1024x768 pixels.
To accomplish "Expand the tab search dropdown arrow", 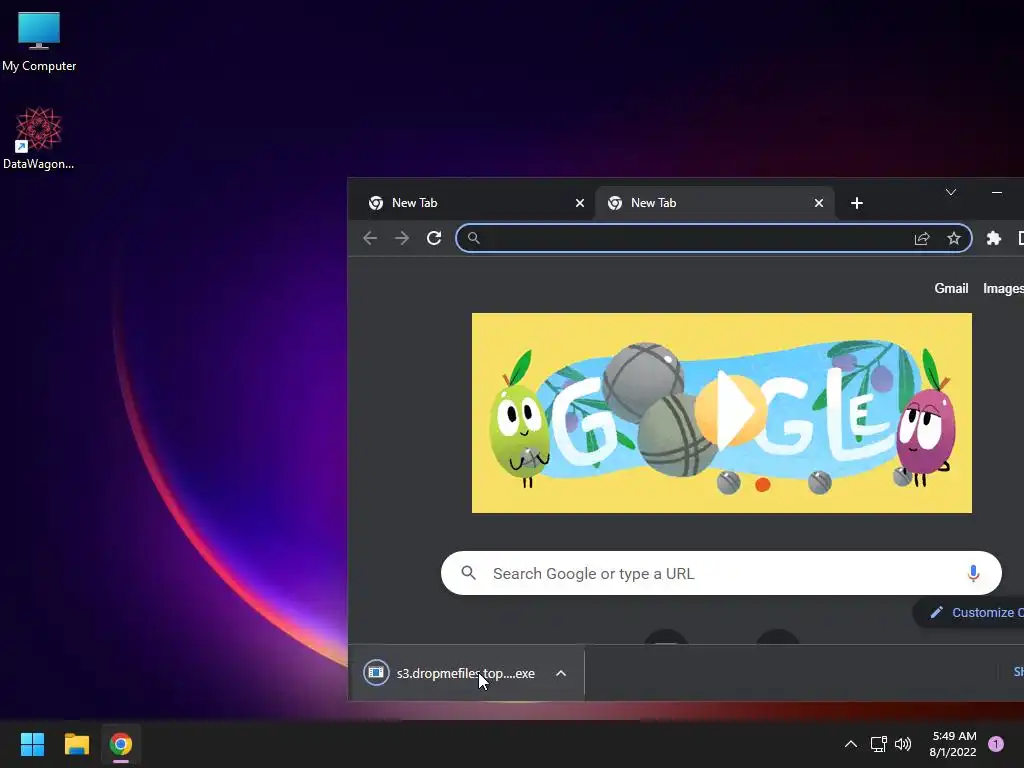I will [x=951, y=192].
